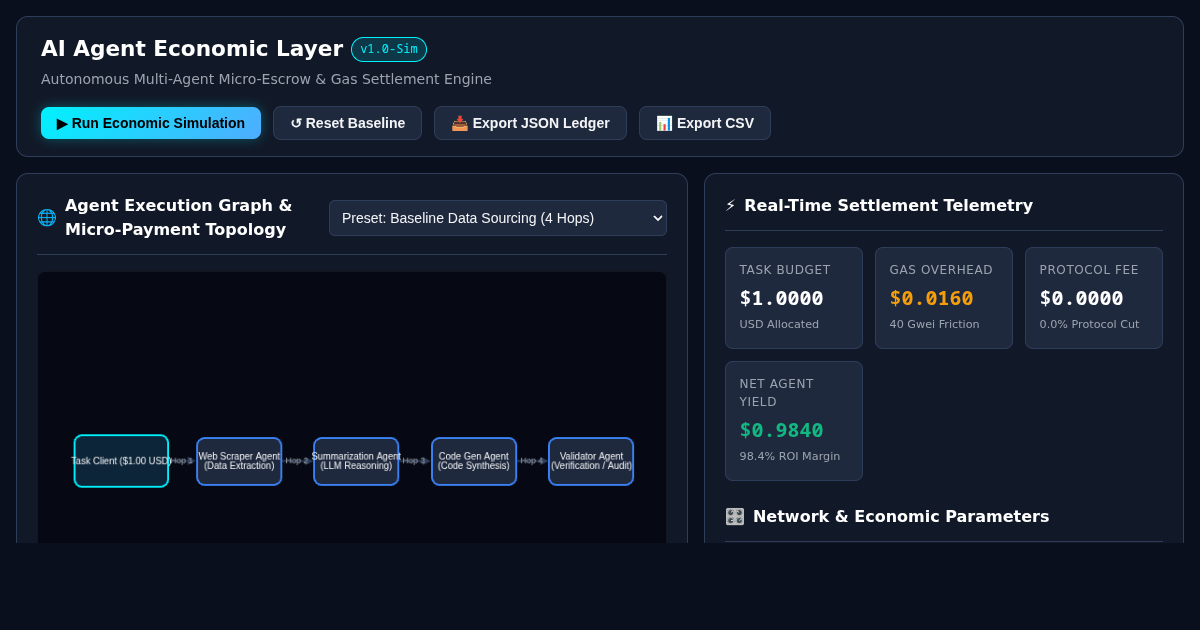This screenshot has height=630, width=1200.
Task: Select the Code Gen Agent node
Action: 474,461
